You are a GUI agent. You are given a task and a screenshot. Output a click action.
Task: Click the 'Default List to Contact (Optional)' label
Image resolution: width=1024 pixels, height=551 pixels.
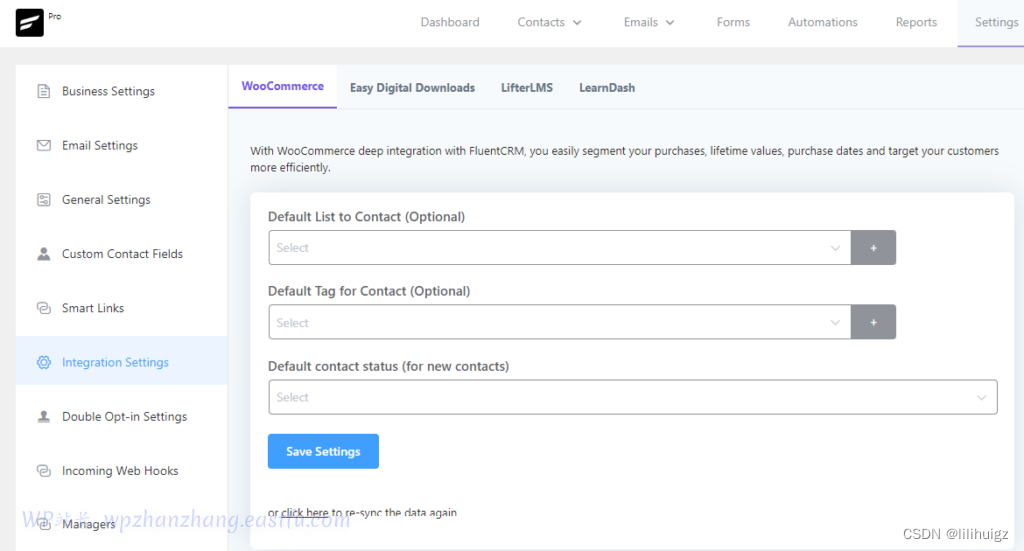(x=366, y=217)
